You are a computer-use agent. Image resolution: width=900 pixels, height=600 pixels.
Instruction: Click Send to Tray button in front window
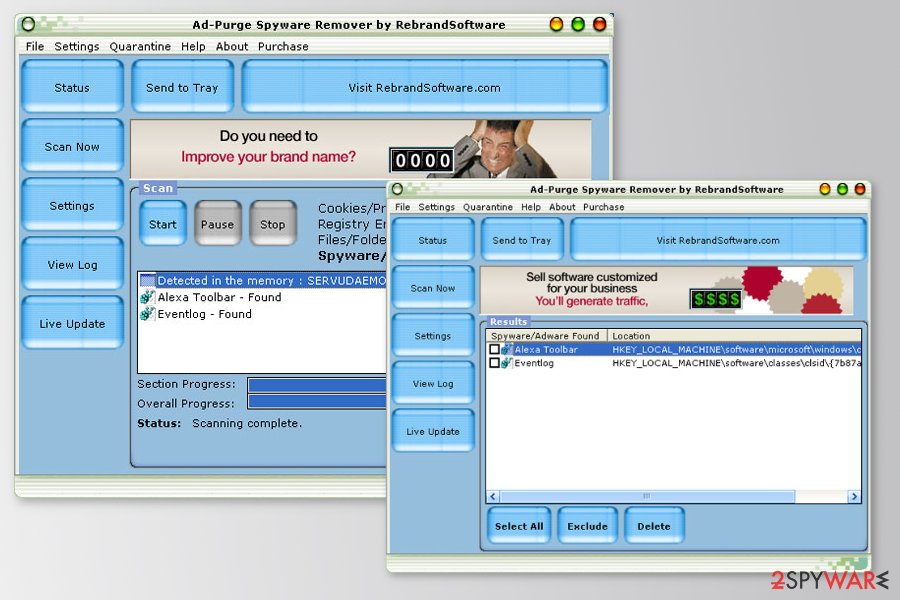tap(522, 240)
